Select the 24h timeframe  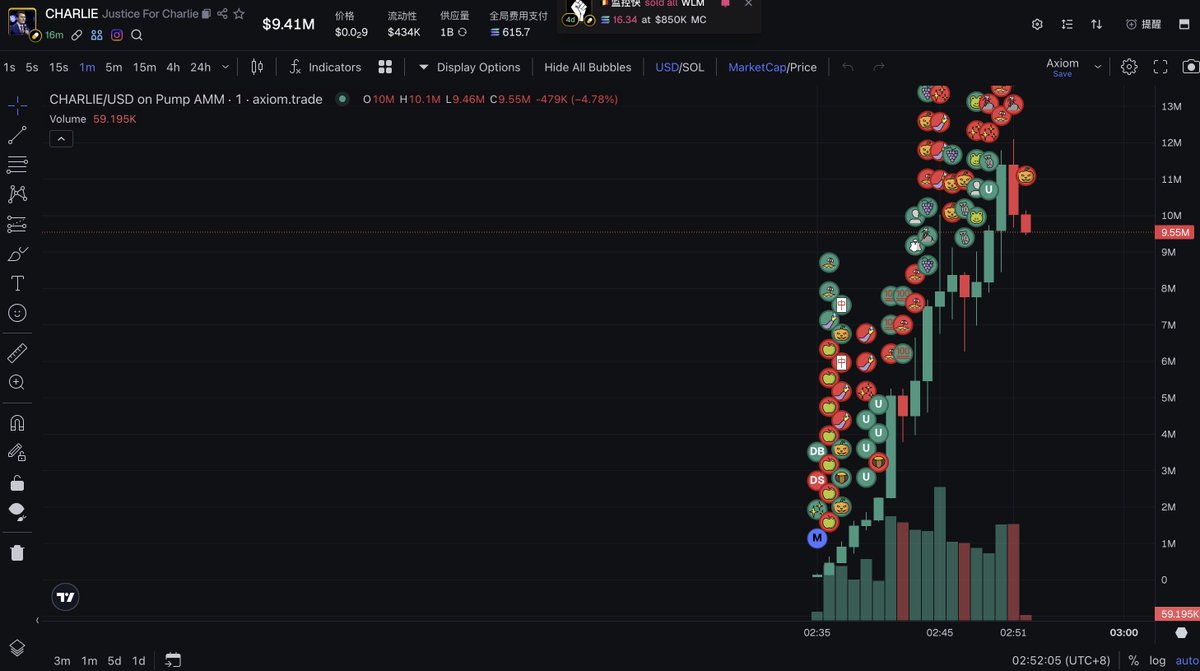(x=201, y=67)
